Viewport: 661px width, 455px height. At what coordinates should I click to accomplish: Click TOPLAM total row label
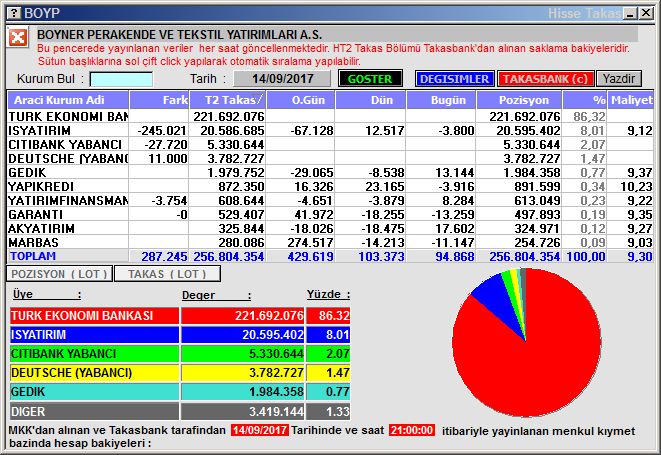[x=33, y=256]
